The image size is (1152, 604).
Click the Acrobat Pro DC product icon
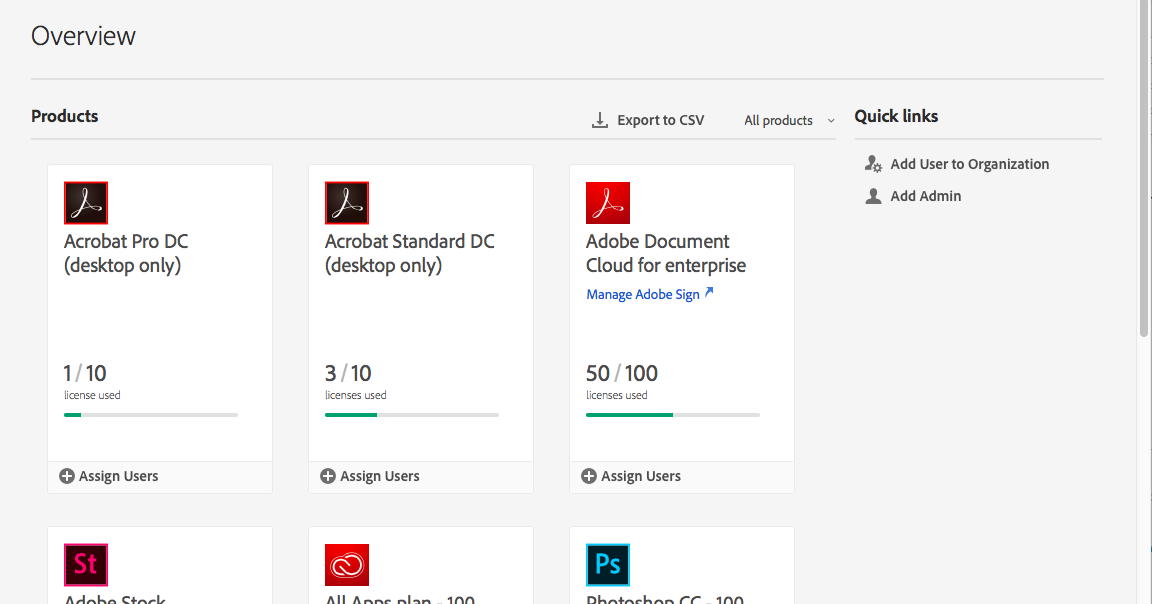[86, 203]
